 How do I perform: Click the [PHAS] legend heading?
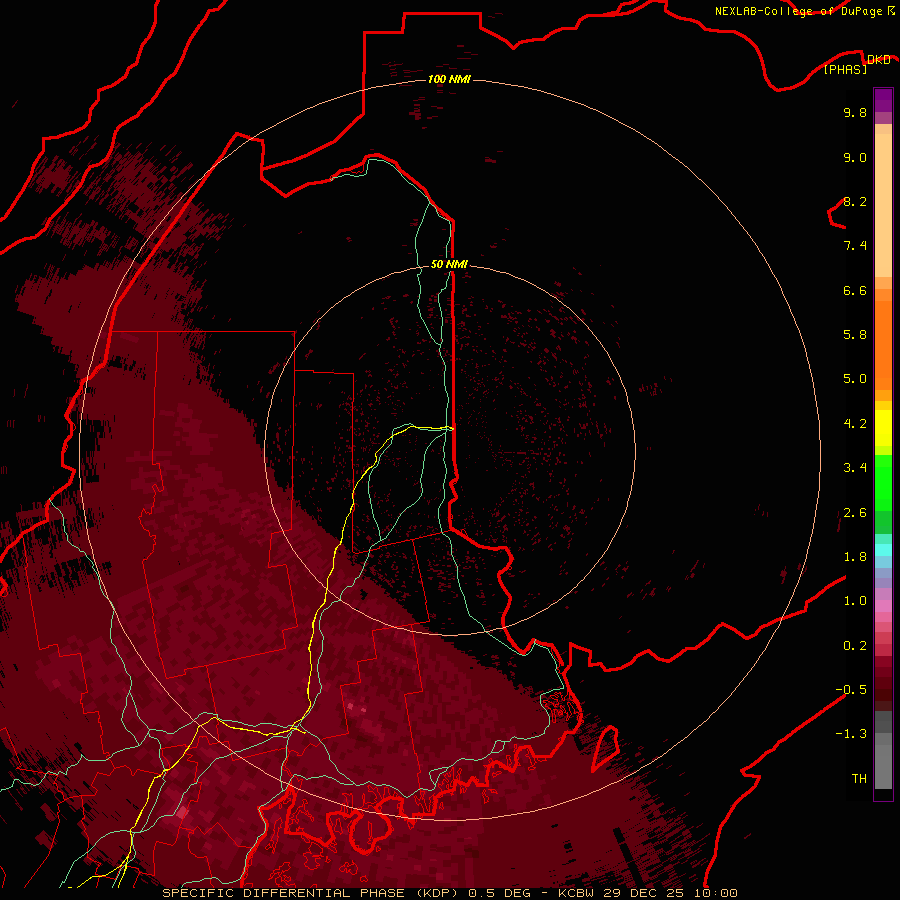[x=845, y=69]
